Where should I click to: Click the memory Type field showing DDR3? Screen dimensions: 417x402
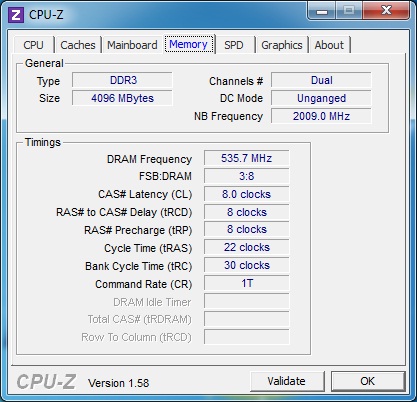(122, 80)
